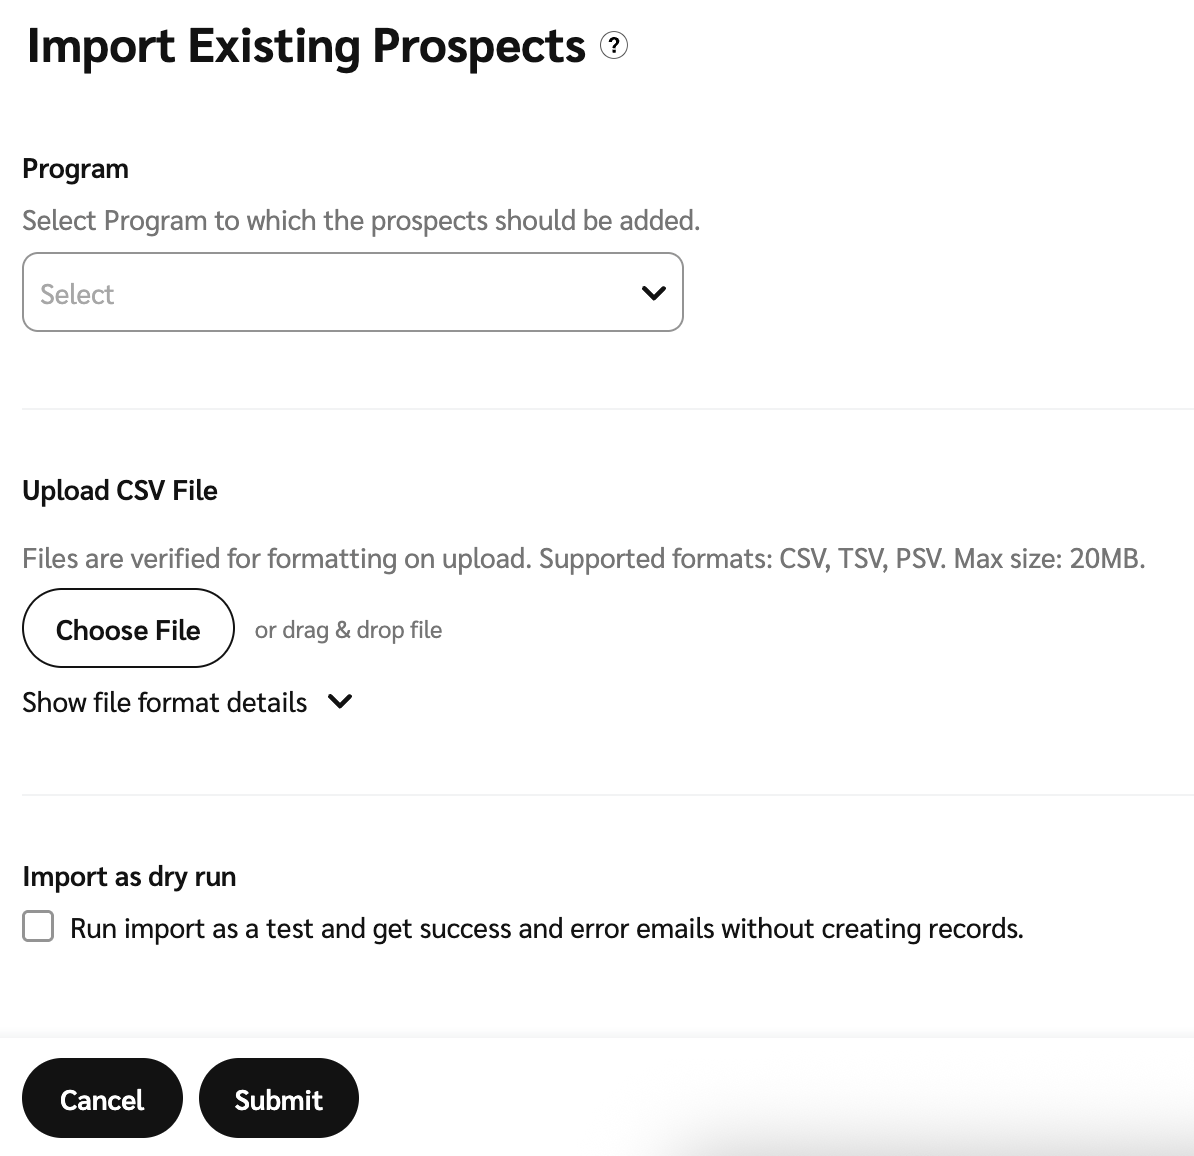Click the 'Max size: 20MB' text

point(1049,558)
